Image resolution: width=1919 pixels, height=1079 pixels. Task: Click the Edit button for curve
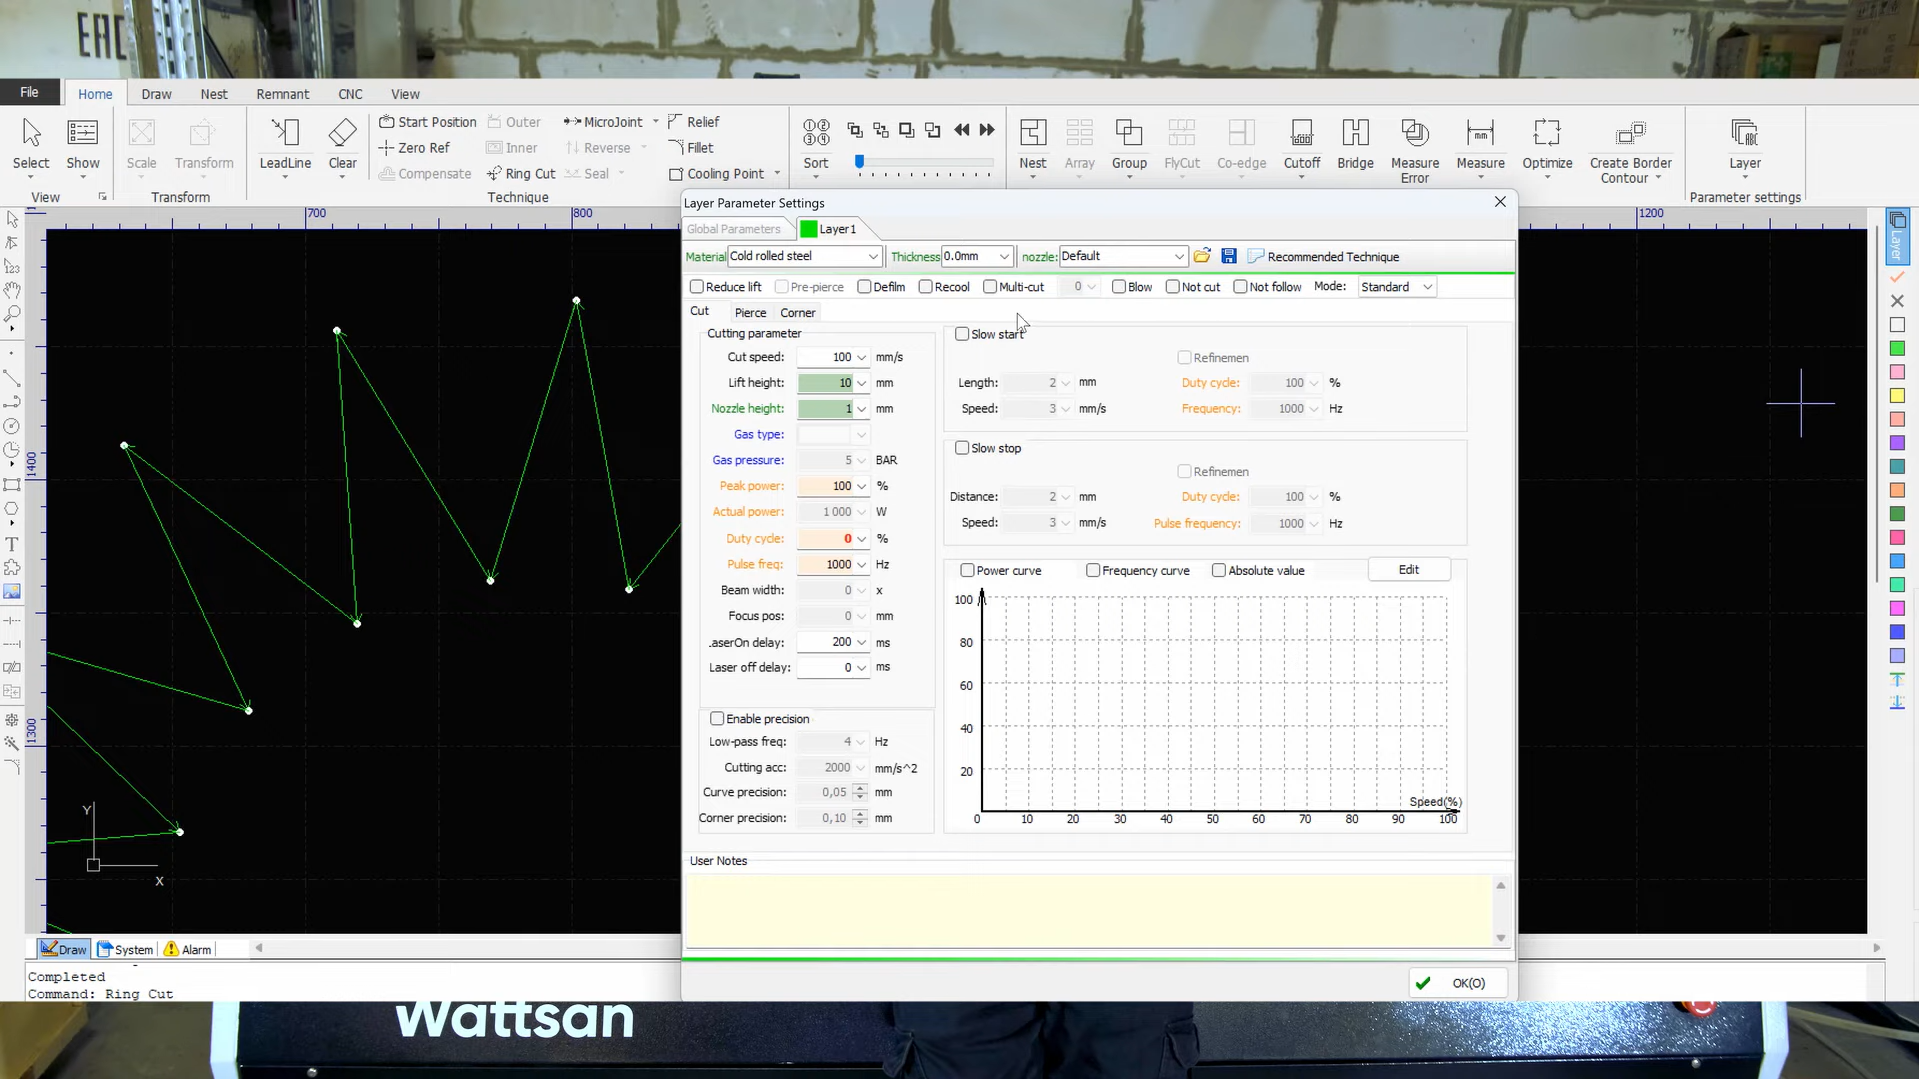[x=1408, y=570]
